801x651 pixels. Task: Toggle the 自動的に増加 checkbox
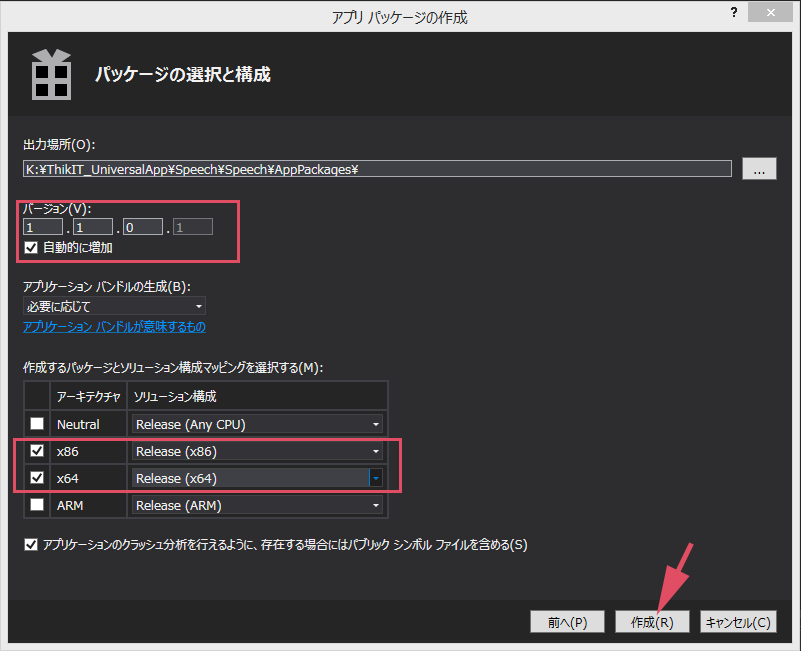click(31, 248)
